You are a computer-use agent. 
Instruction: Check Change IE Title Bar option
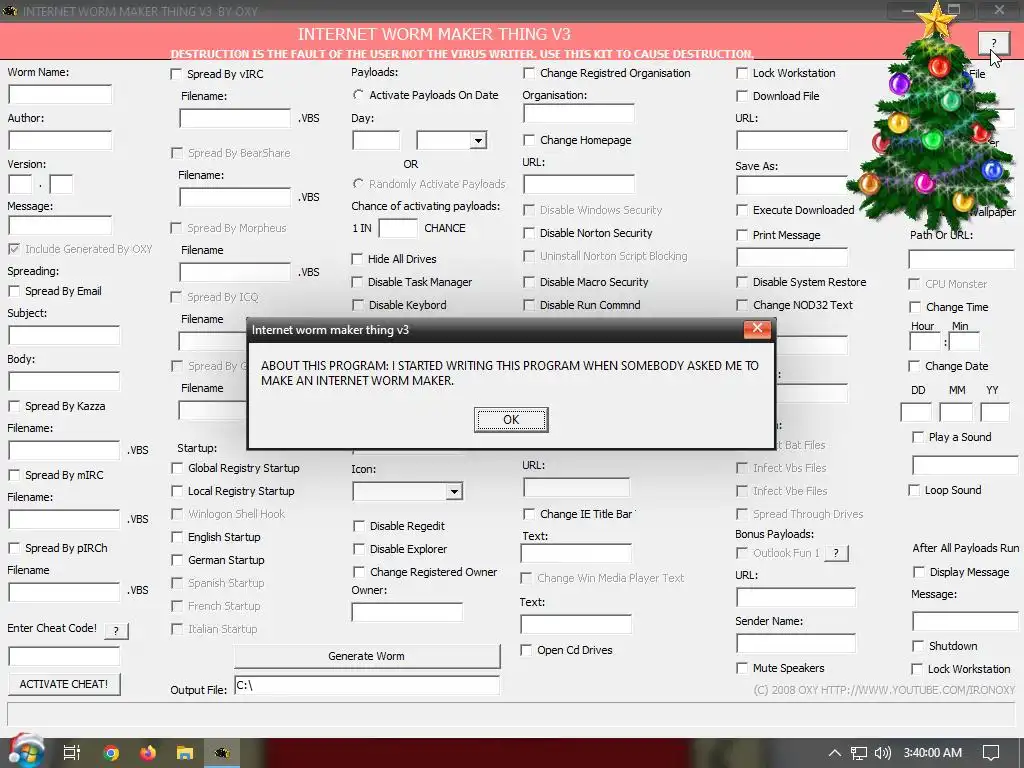[x=529, y=514]
